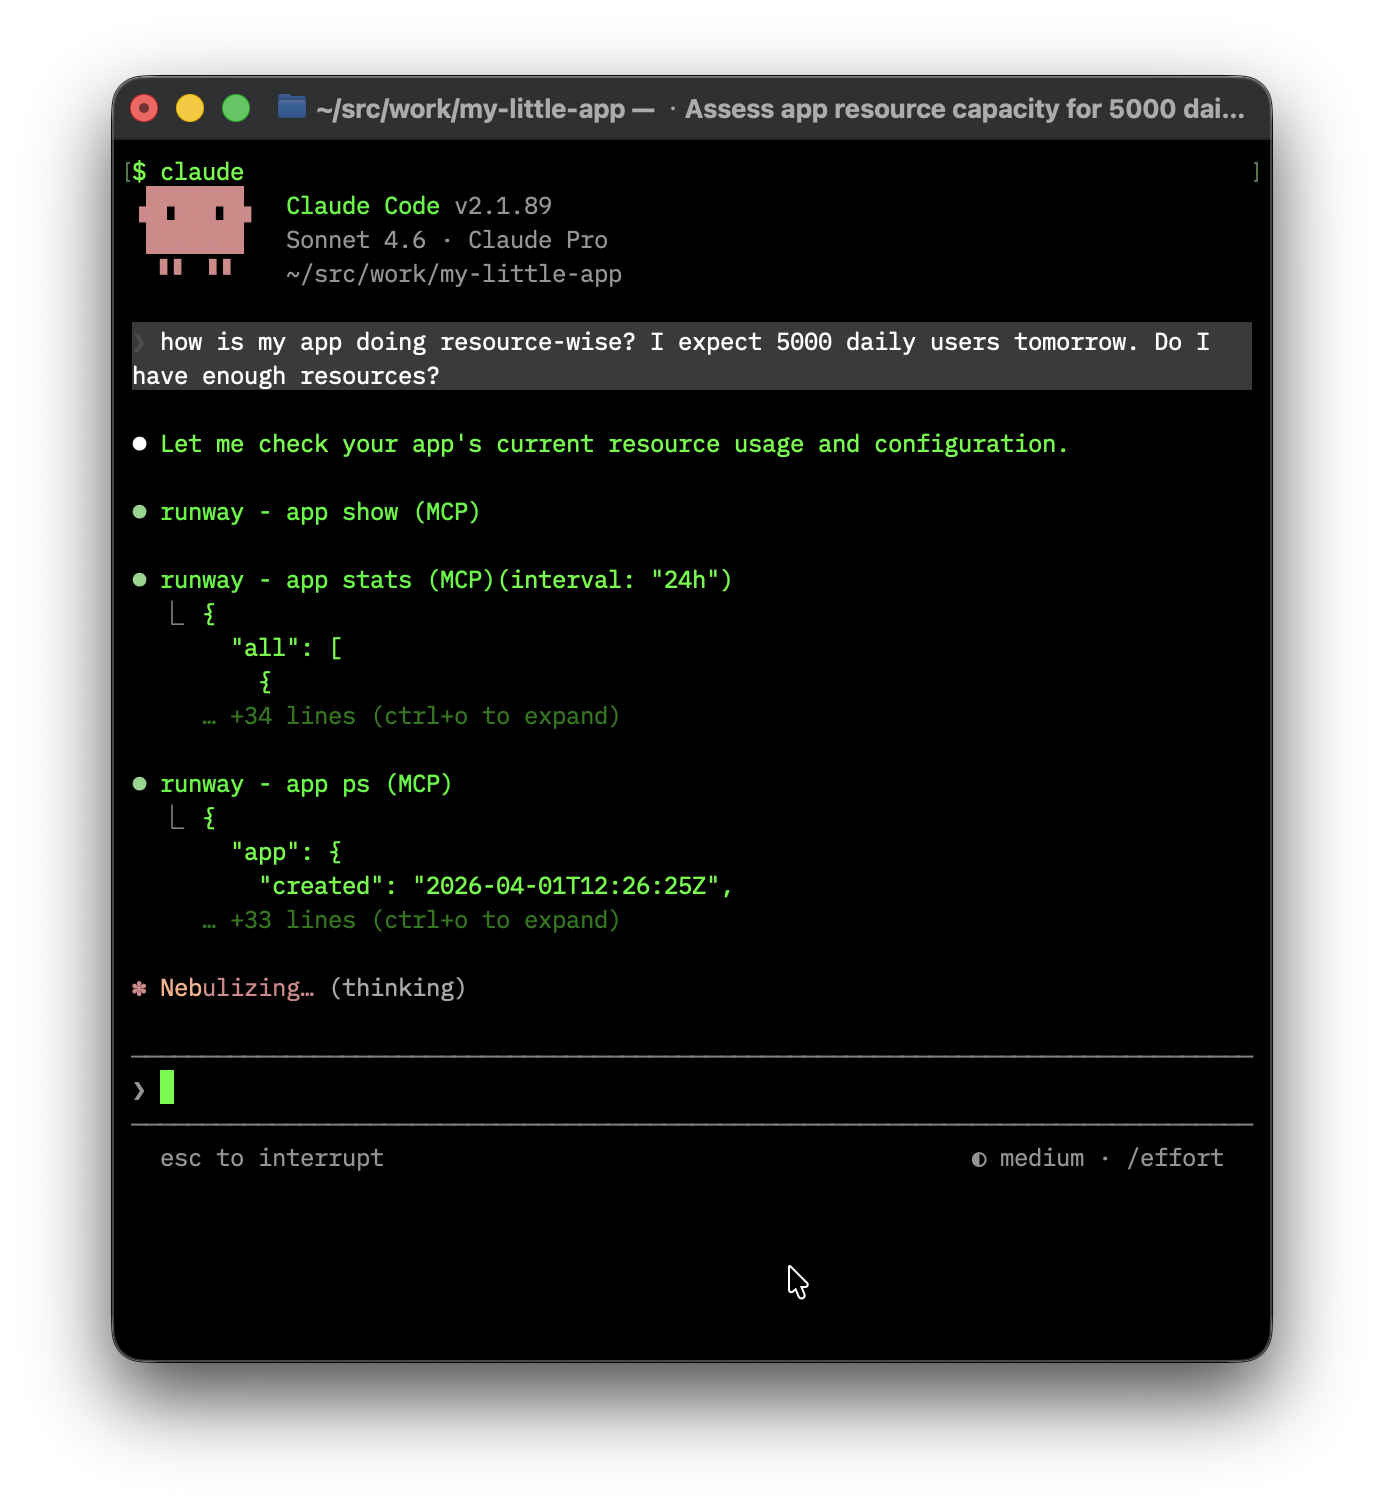Click the yellow minimize window button
The height and width of the screenshot is (1510, 1384).
190,108
